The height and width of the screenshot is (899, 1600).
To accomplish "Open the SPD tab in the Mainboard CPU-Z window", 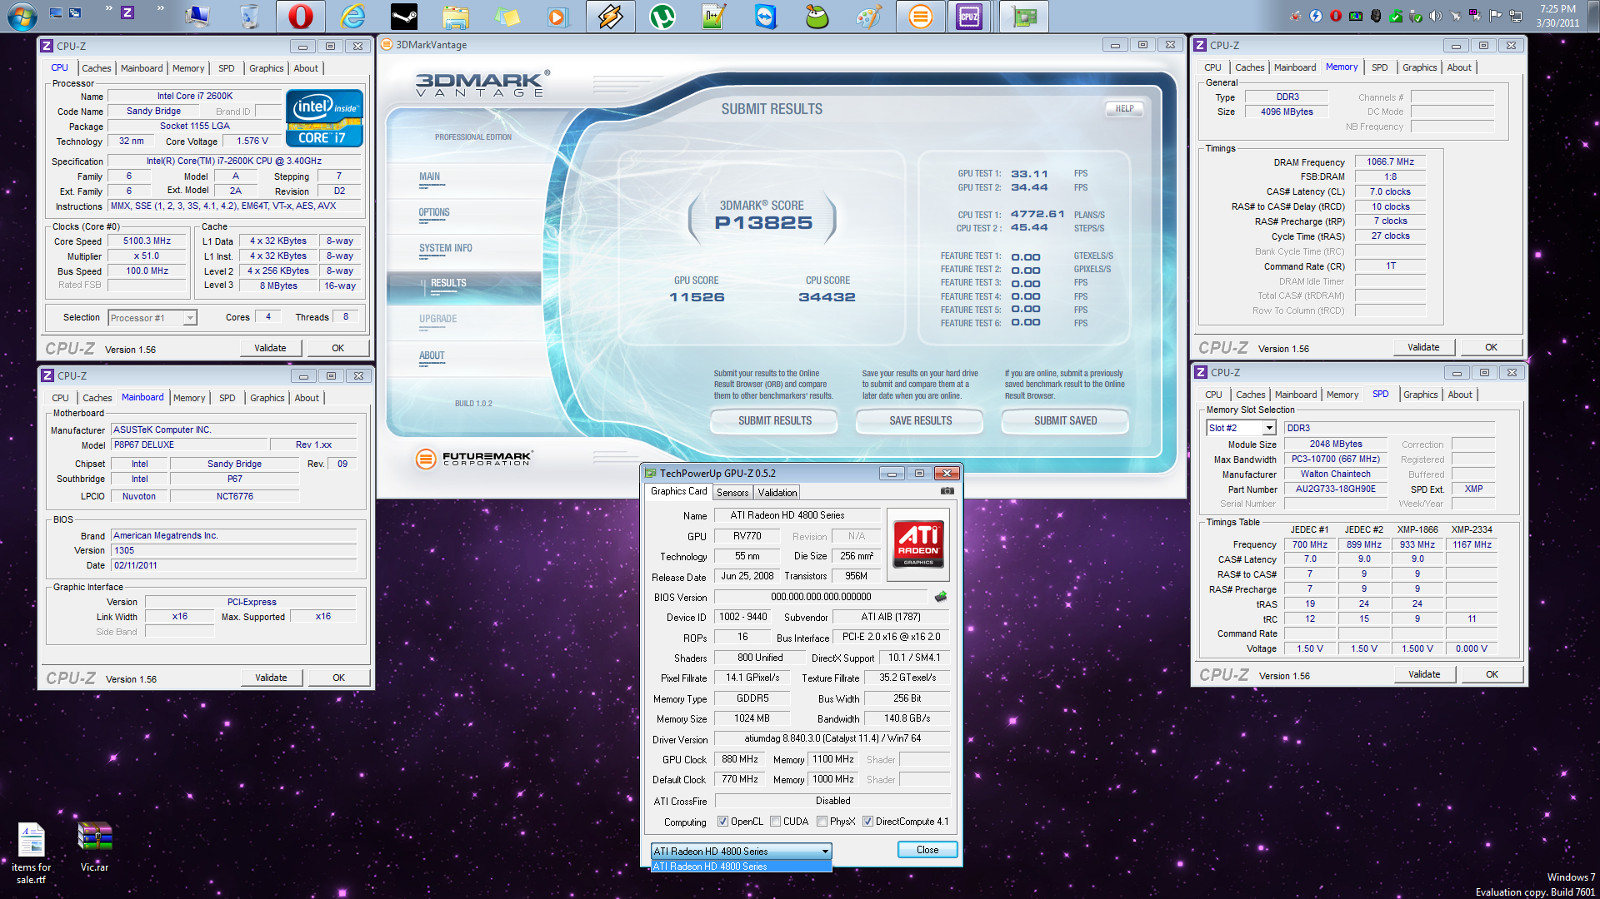I will pyautogui.click(x=228, y=398).
